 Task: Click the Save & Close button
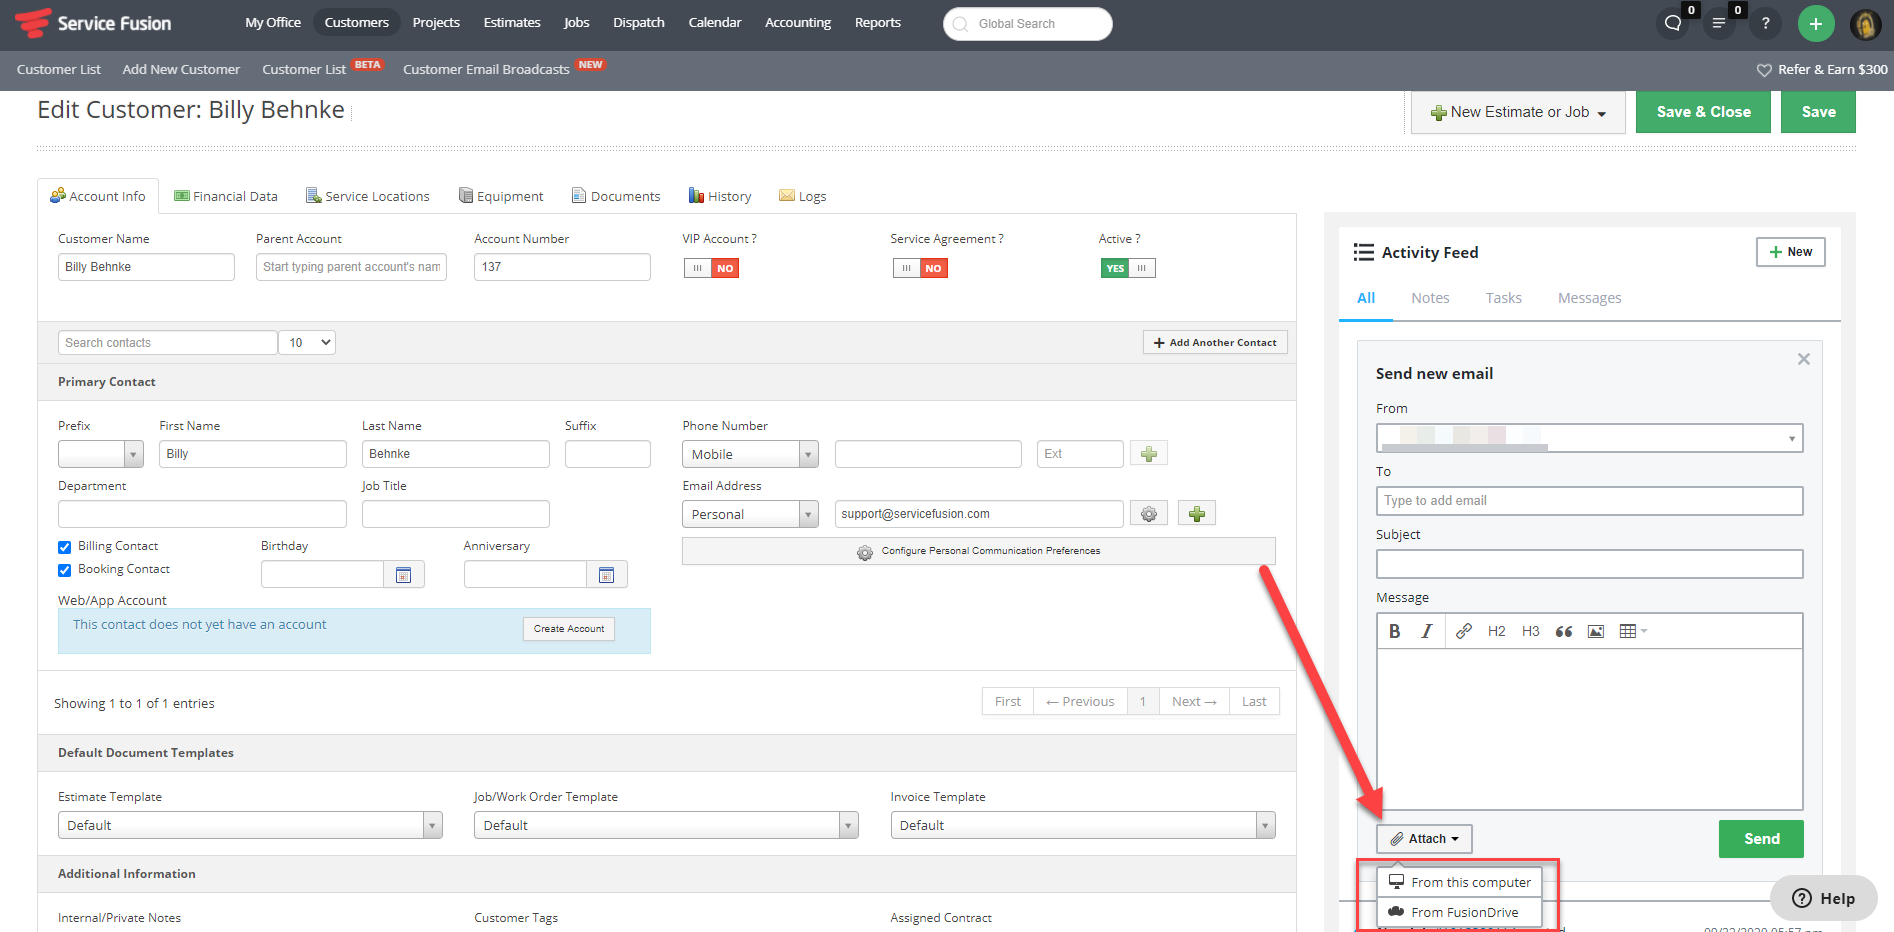[x=1703, y=112]
